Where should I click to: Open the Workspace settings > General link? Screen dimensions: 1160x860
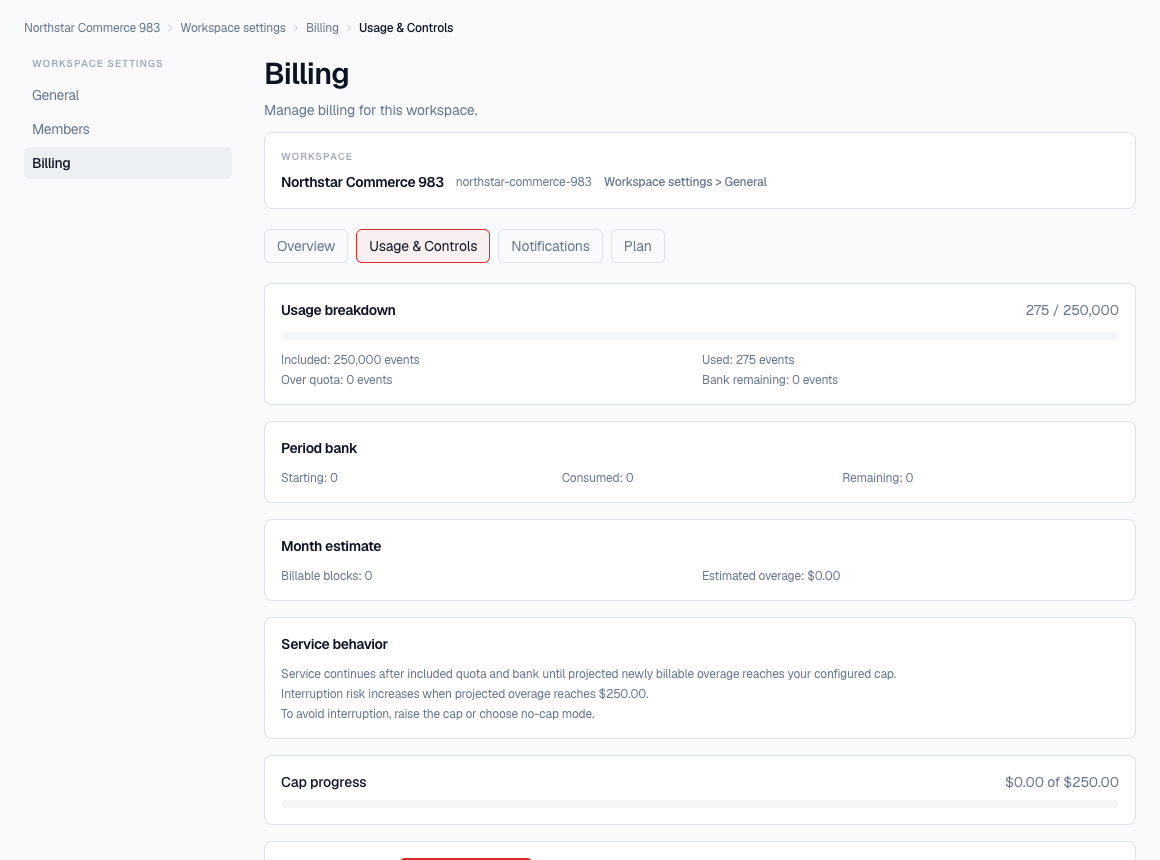point(685,181)
